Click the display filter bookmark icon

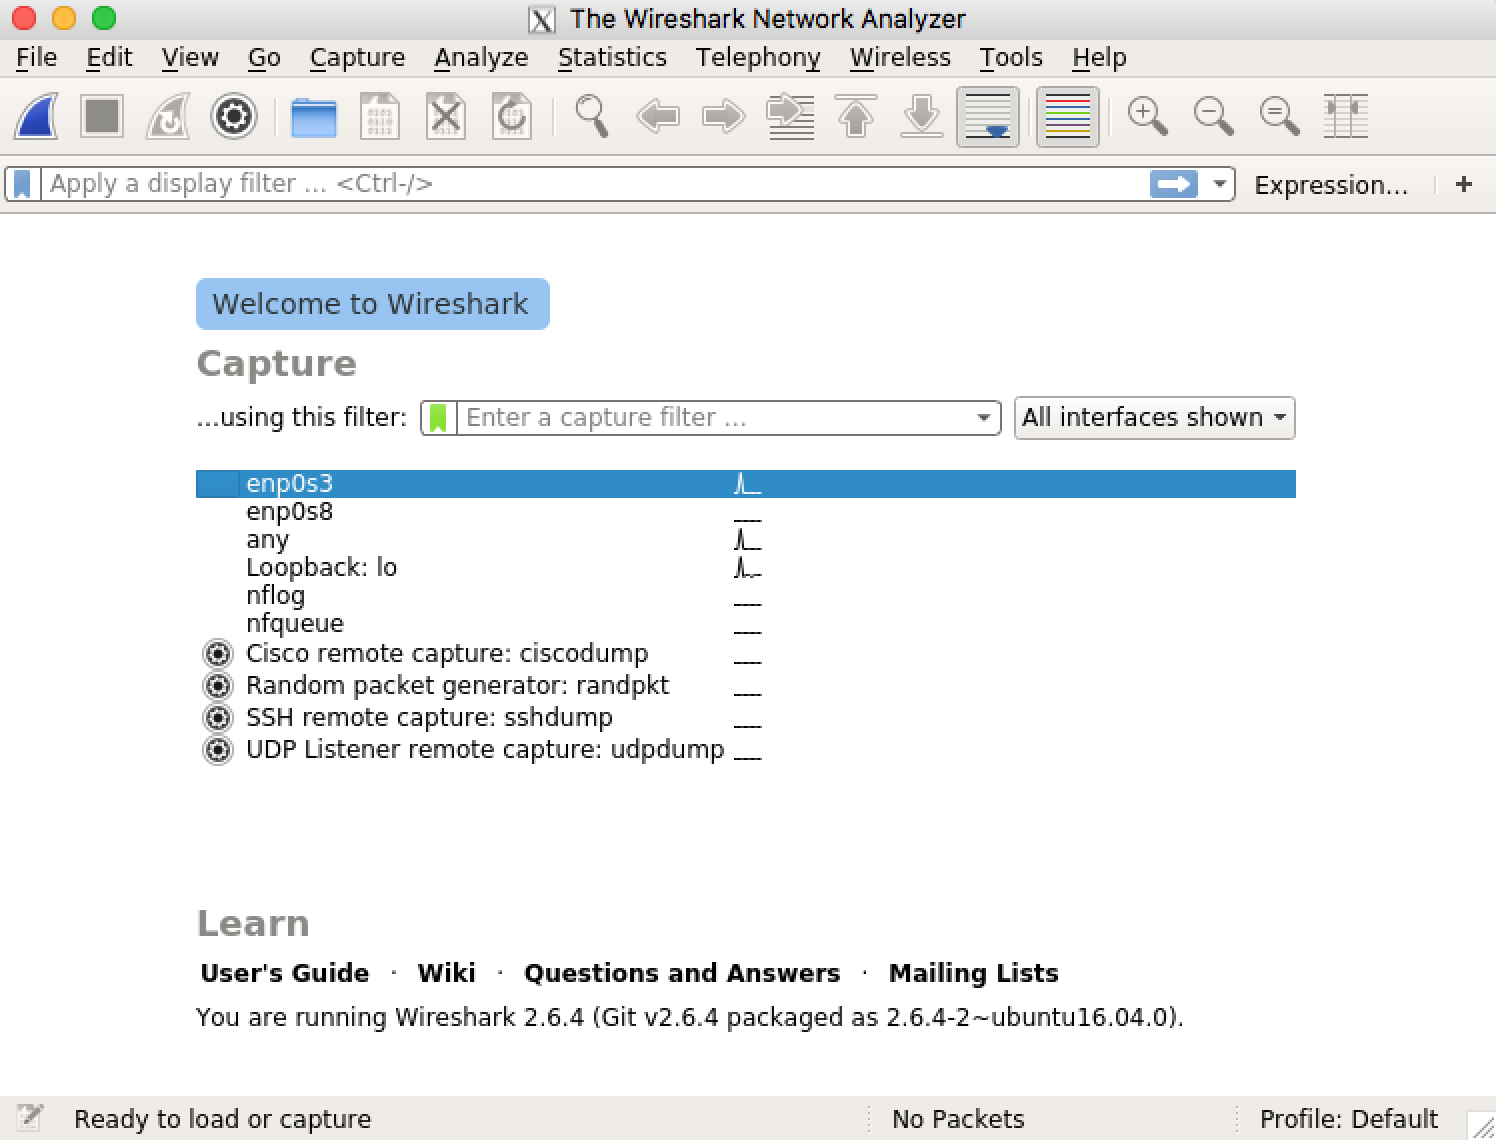click(x=22, y=184)
